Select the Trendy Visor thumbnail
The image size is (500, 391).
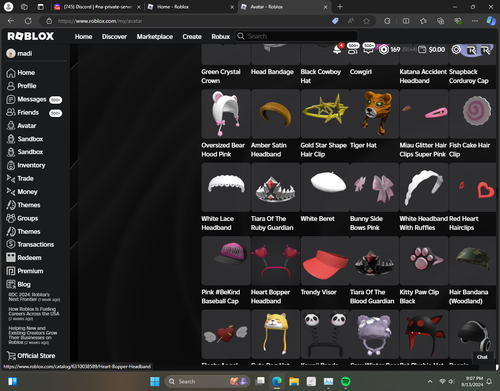325,261
